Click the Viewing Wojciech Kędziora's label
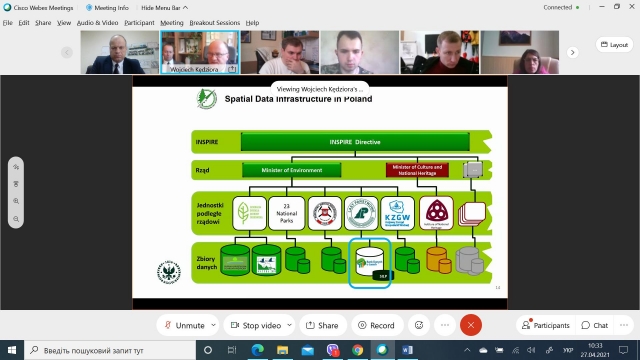This screenshot has height=360, width=640. coord(320,89)
